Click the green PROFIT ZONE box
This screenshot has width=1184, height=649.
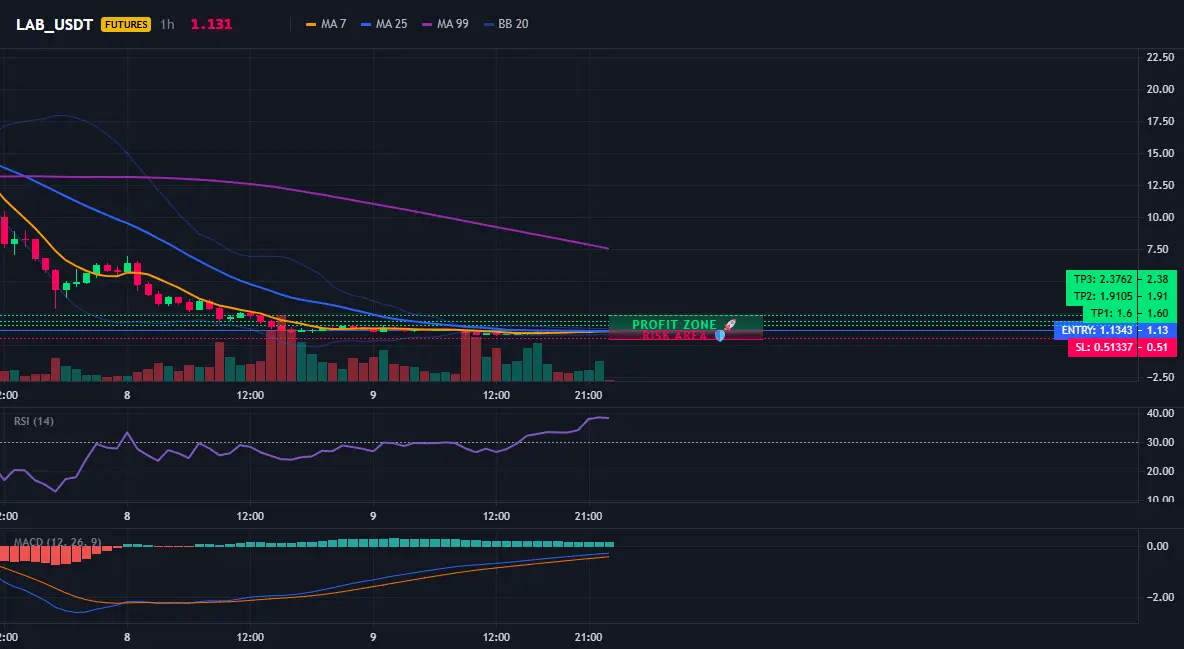click(686, 323)
